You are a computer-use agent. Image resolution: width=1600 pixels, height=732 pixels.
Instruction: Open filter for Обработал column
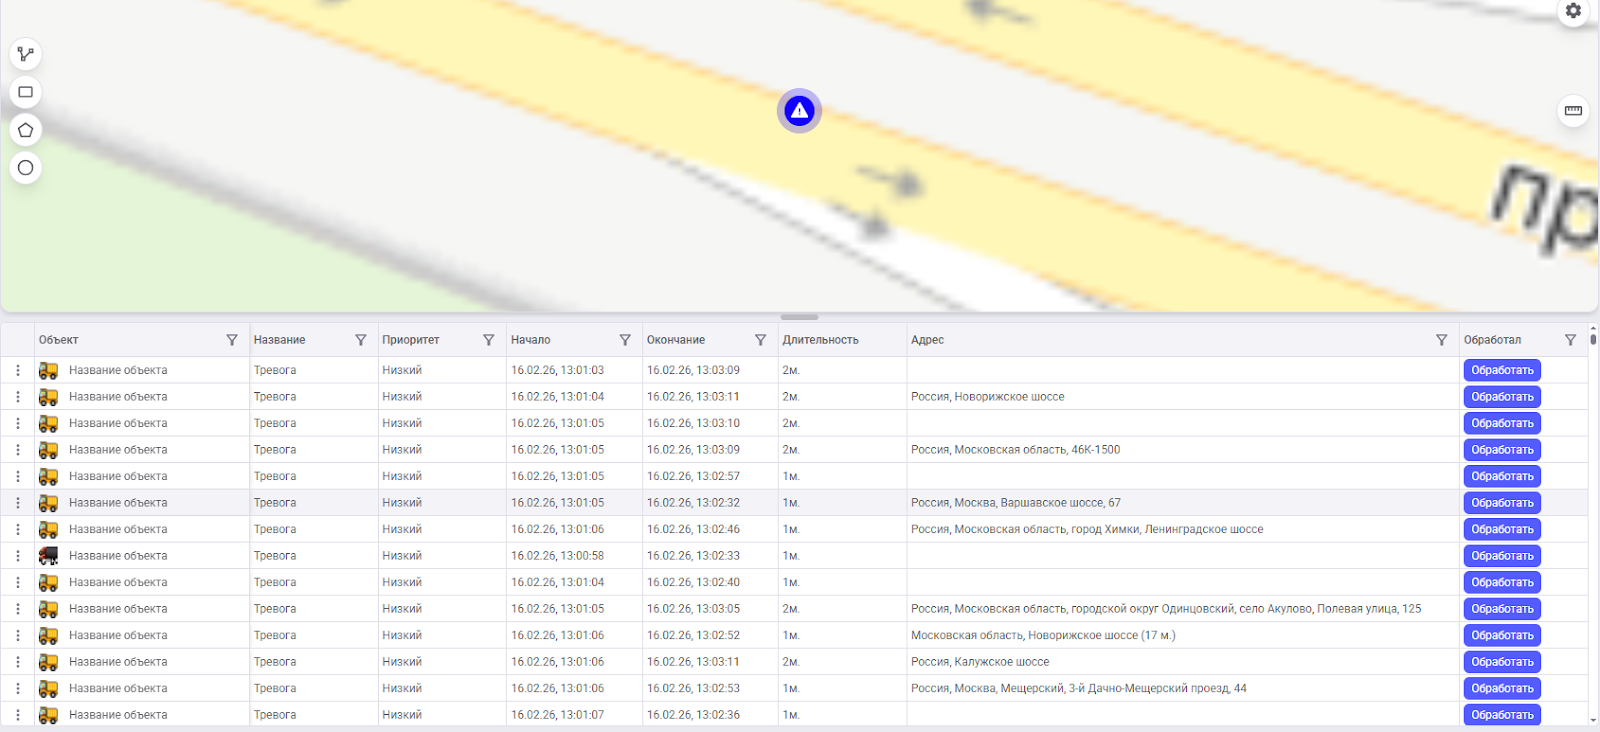pos(1570,340)
